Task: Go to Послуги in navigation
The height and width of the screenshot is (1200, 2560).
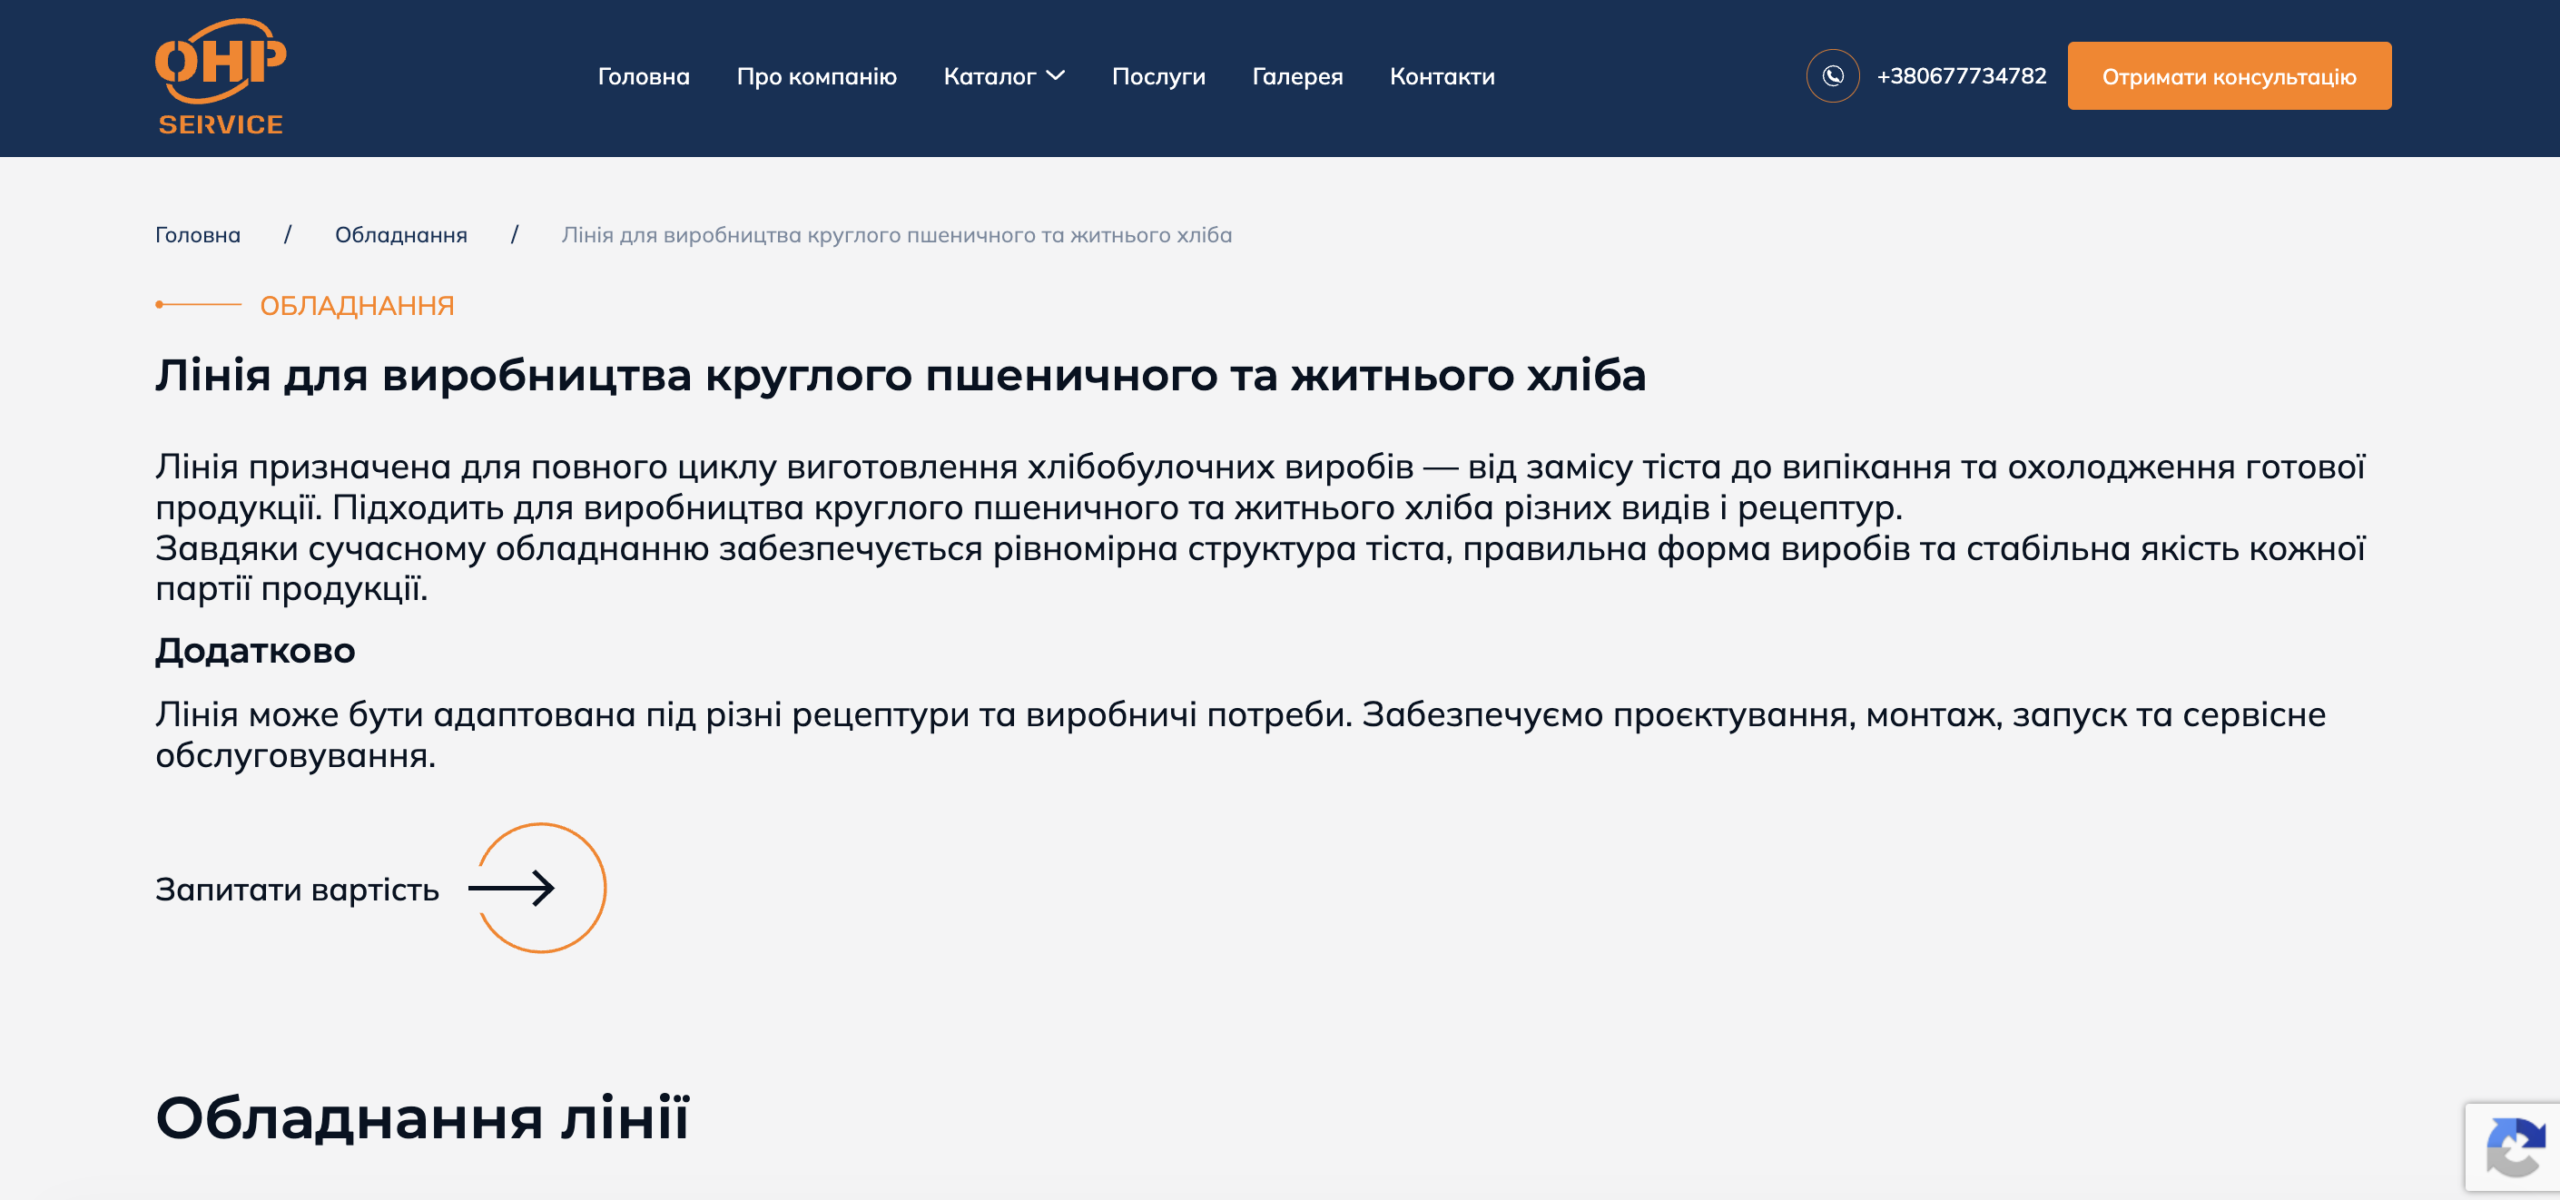Action: (x=1159, y=77)
